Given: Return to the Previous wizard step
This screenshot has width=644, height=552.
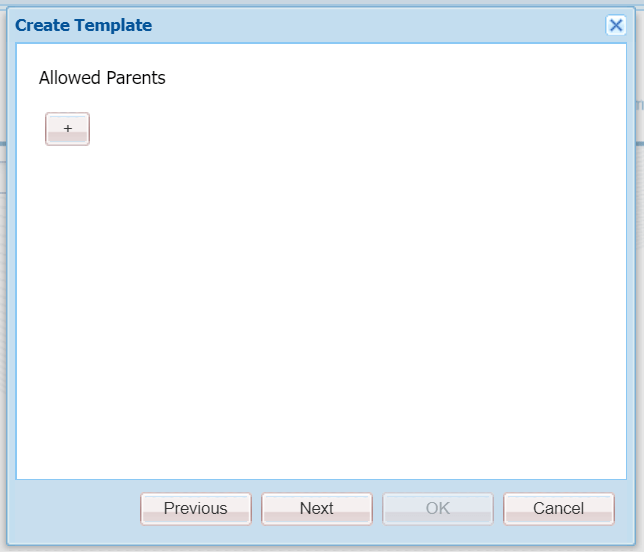Looking at the screenshot, I should [x=196, y=509].
